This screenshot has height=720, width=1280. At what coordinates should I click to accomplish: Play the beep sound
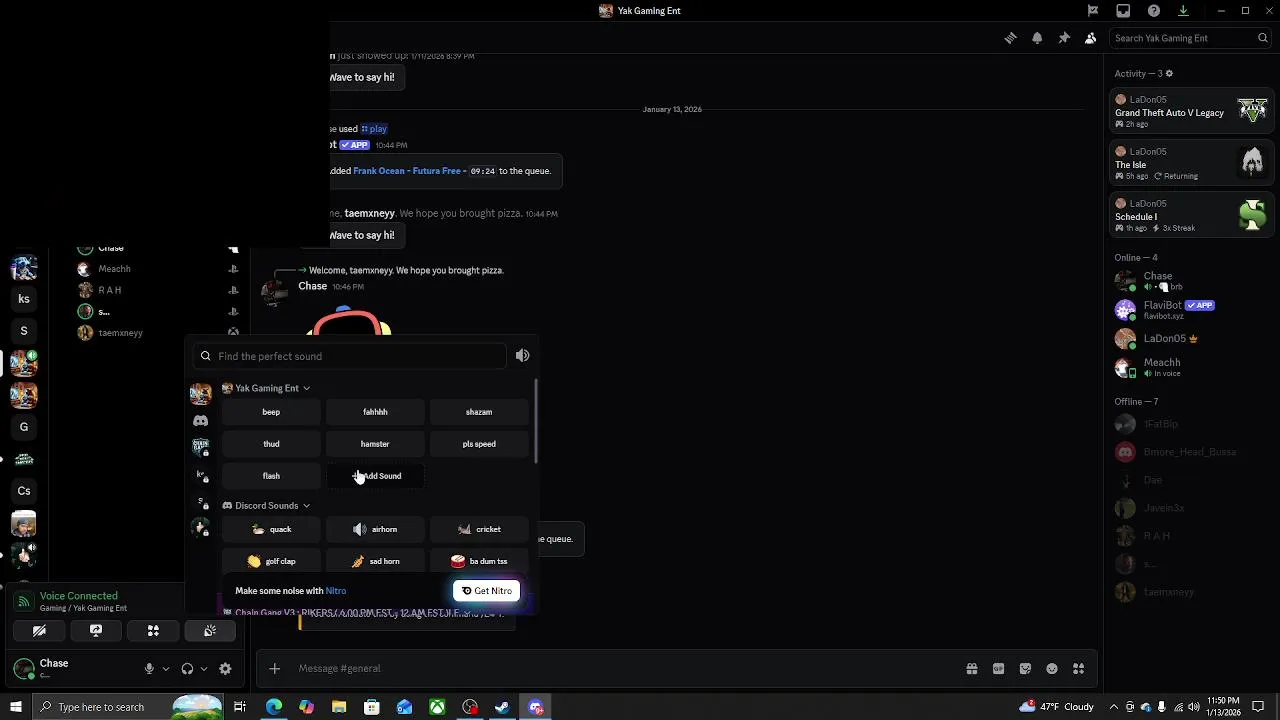[271, 412]
